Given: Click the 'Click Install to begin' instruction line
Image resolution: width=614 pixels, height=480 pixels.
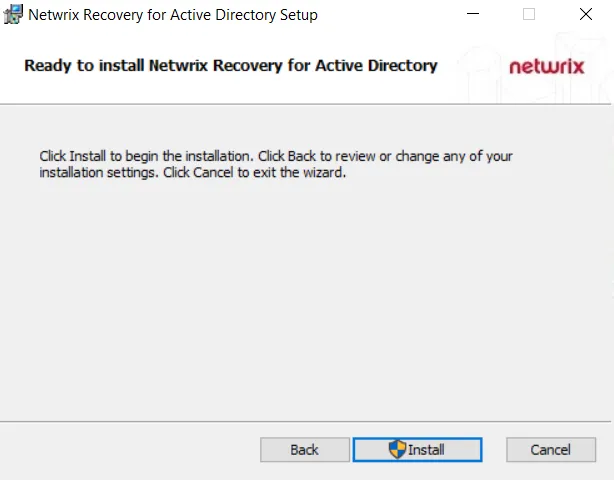Looking at the screenshot, I should pos(276,156).
